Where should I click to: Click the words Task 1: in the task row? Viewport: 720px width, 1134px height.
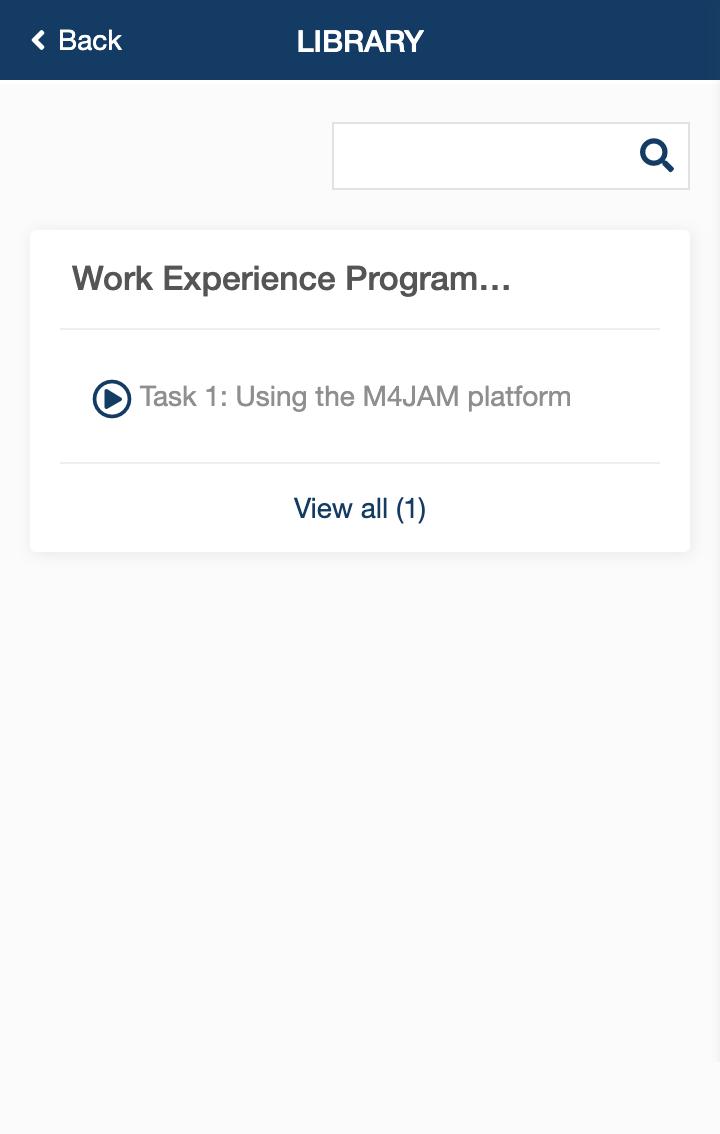tap(184, 397)
